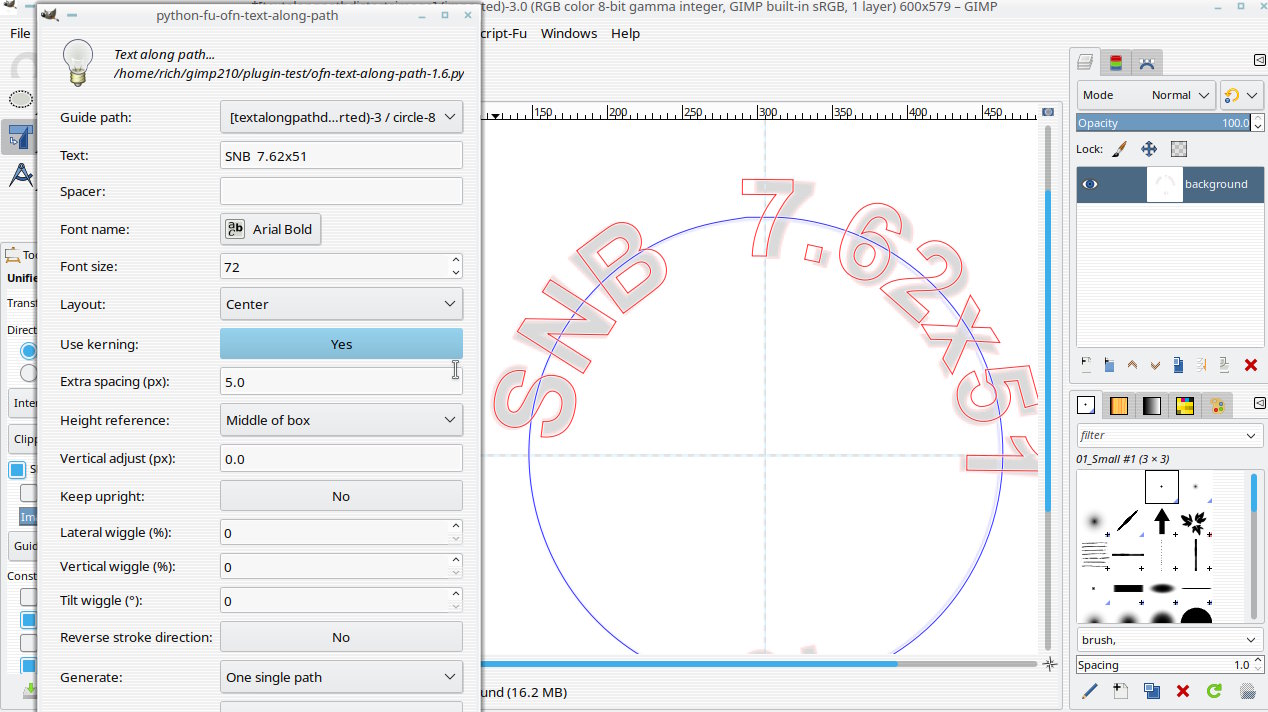This screenshot has height=712, width=1268.
Task: Select the upward arrow brush
Action: pos(1162,521)
